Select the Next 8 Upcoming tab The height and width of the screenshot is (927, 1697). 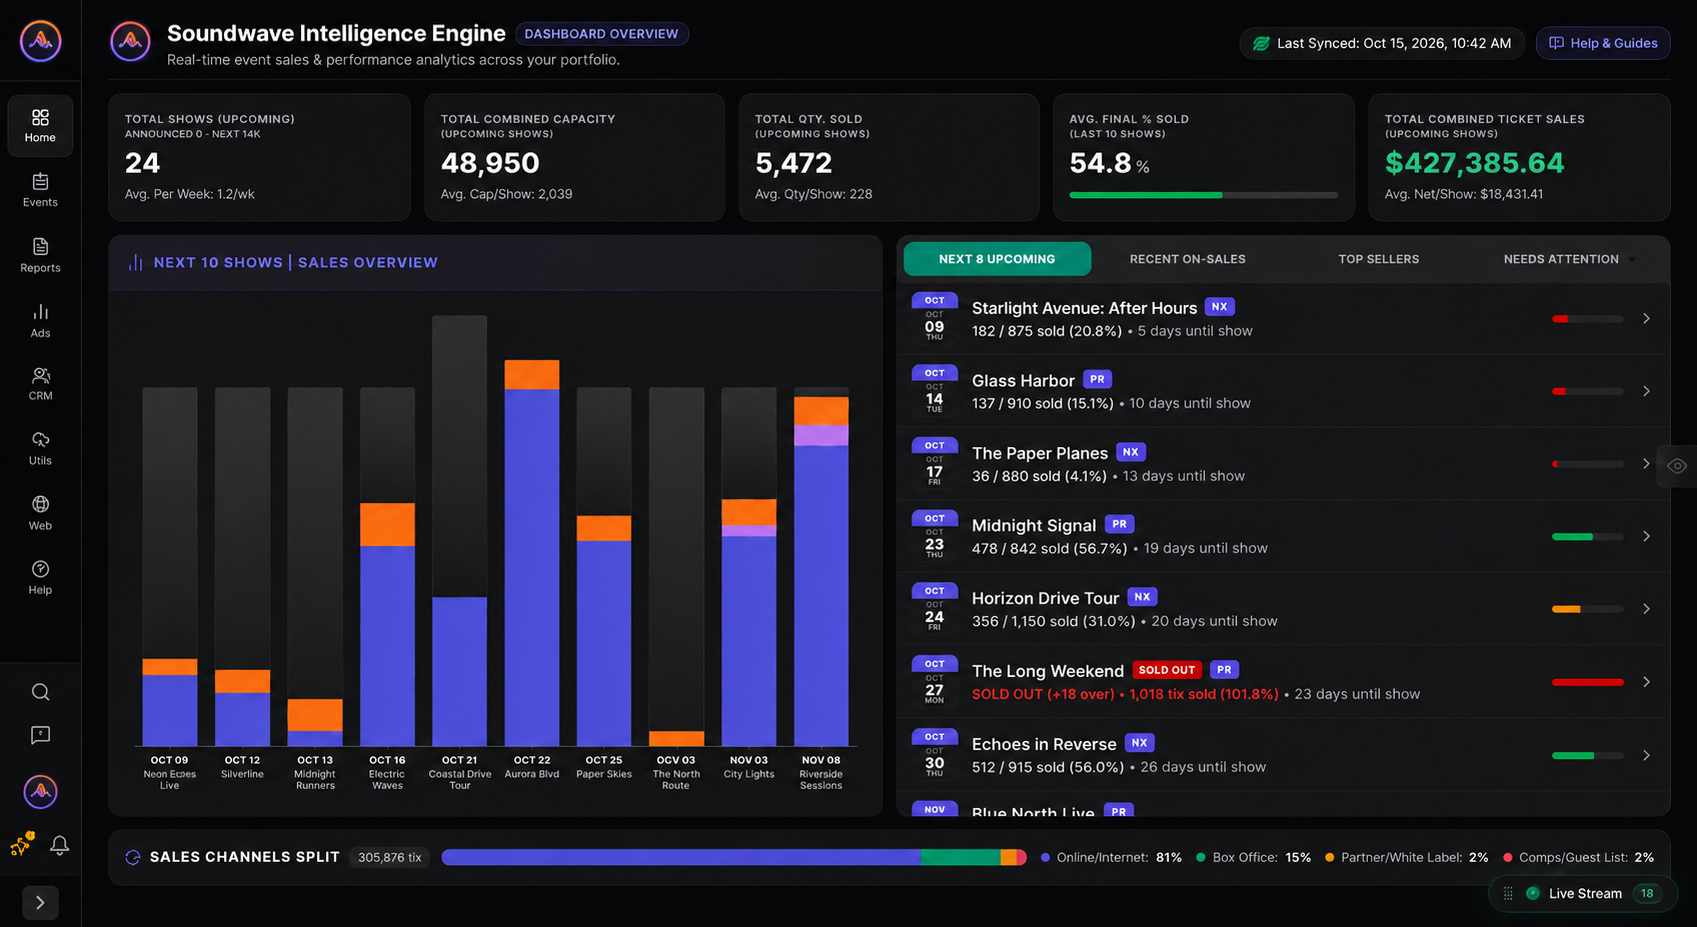point(997,259)
